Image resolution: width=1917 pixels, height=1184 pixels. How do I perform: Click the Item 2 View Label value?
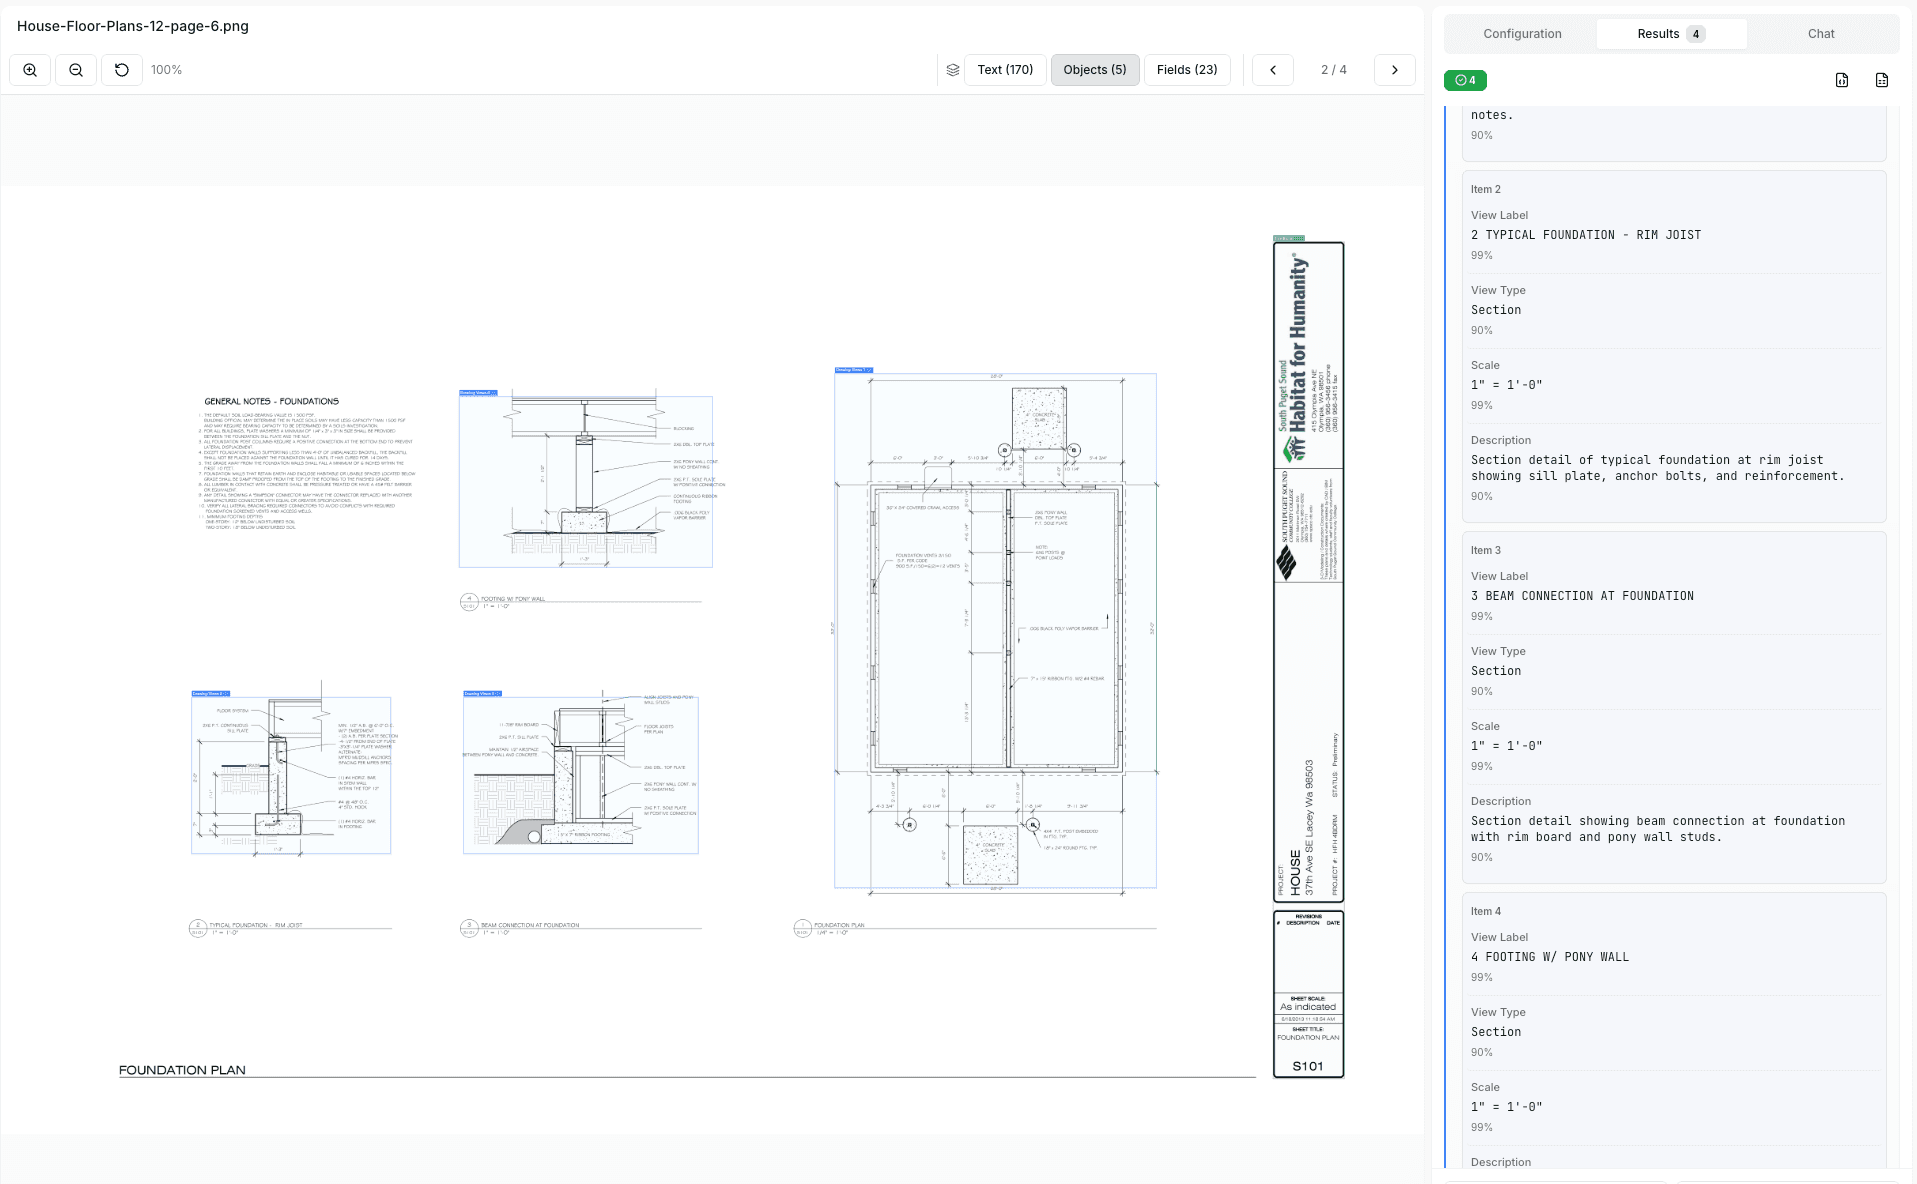(1585, 235)
